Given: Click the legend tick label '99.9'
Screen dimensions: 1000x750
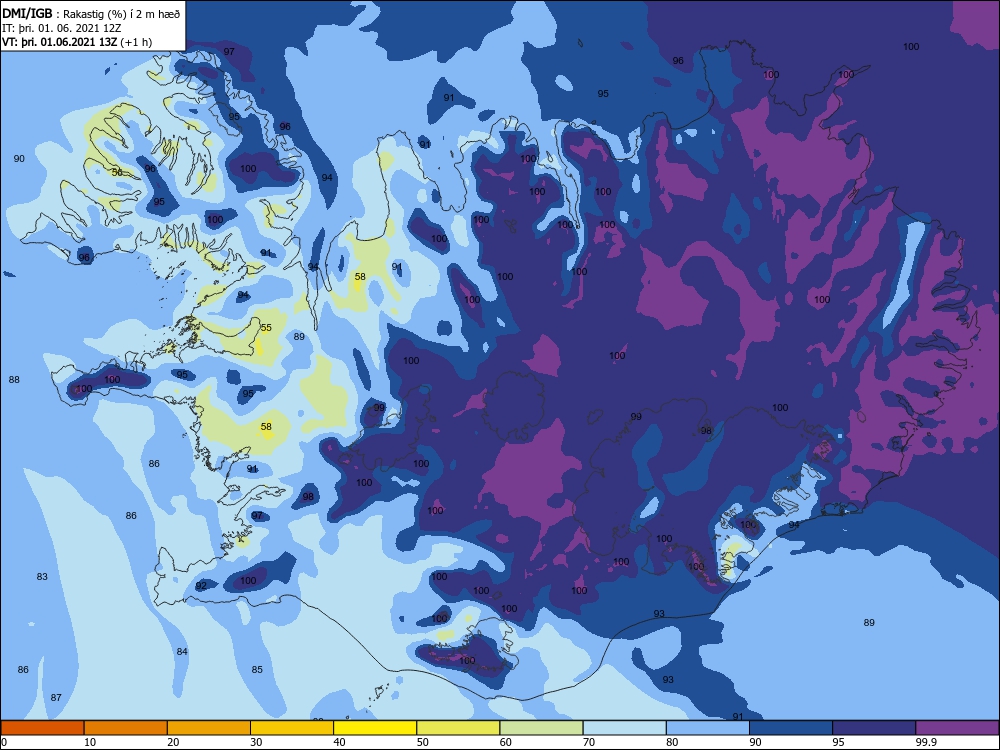Looking at the screenshot, I should tap(926, 742).
